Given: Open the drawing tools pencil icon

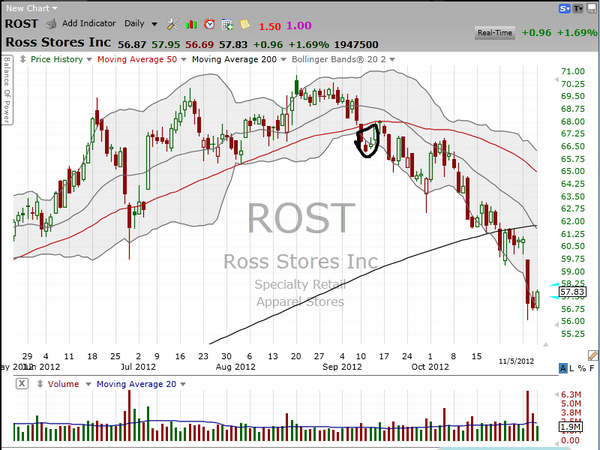Looking at the screenshot, I should pyautogui.click(x=593, y=355).
